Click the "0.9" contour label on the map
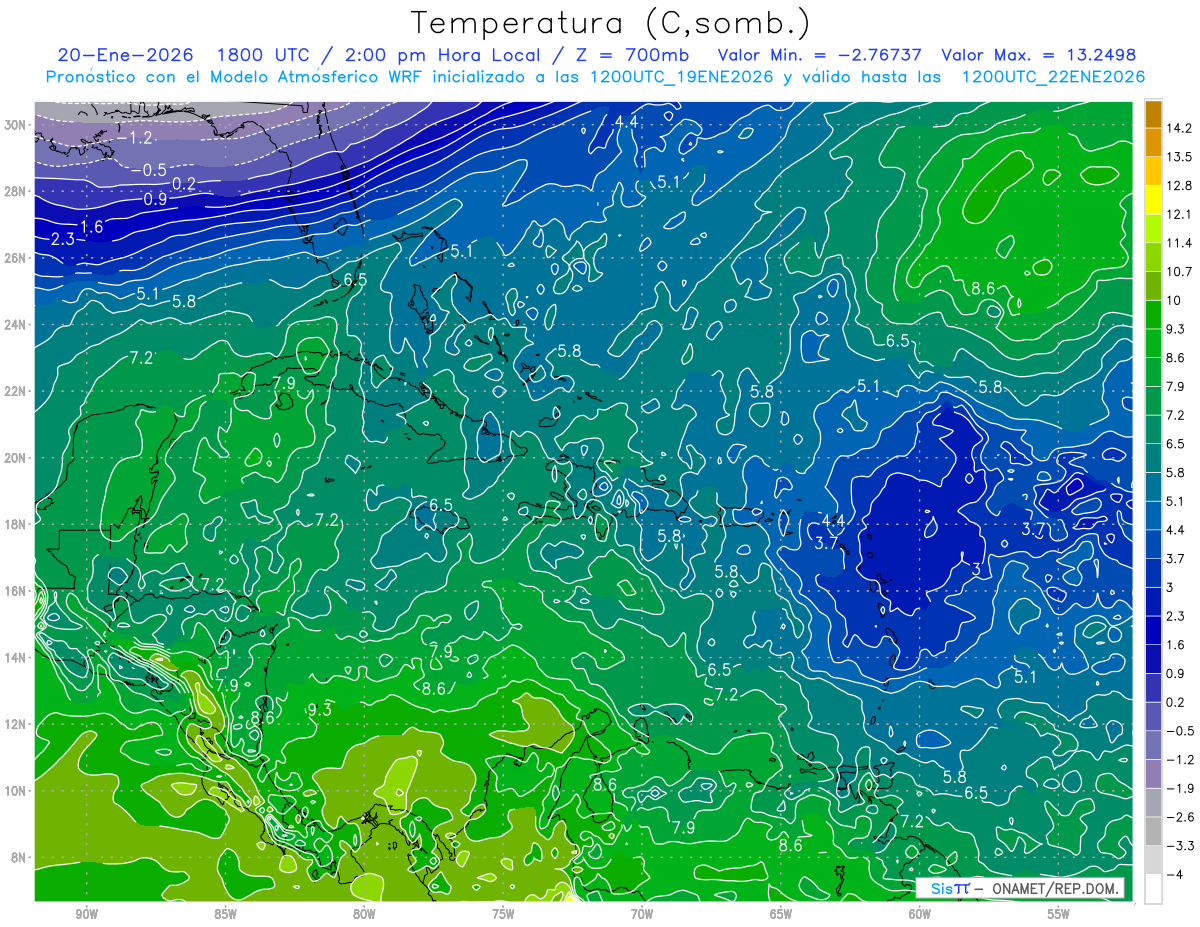Screen dimensions: 1200x927 coord(155,199)
